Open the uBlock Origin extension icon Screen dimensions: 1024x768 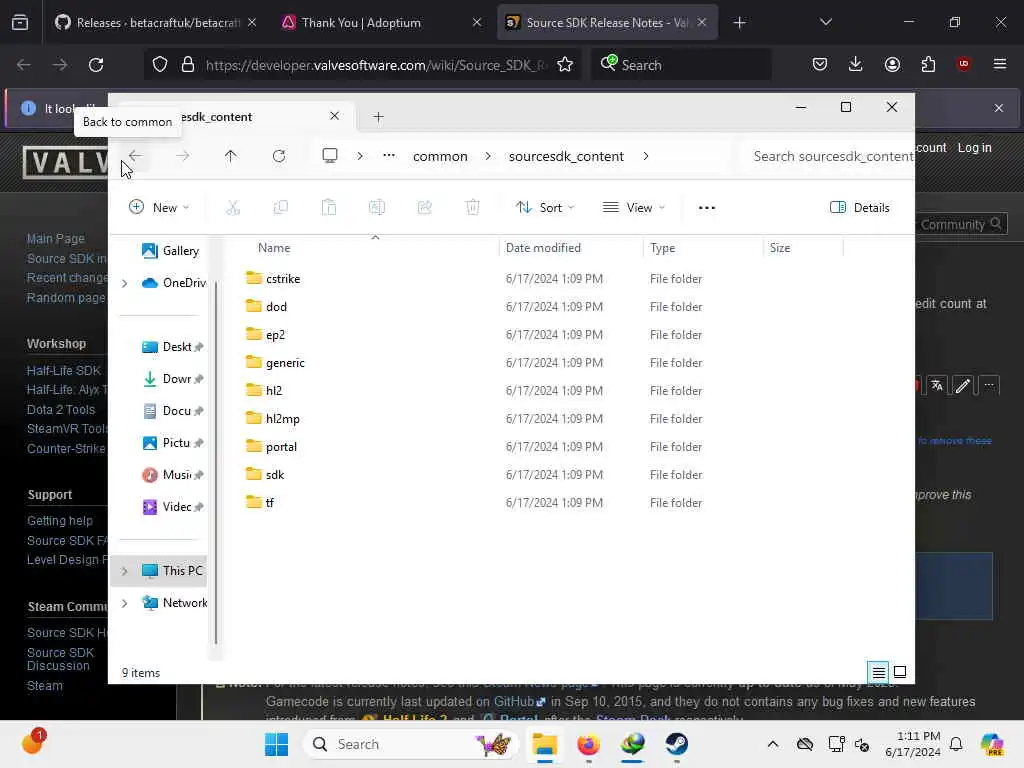pos(963,64)
